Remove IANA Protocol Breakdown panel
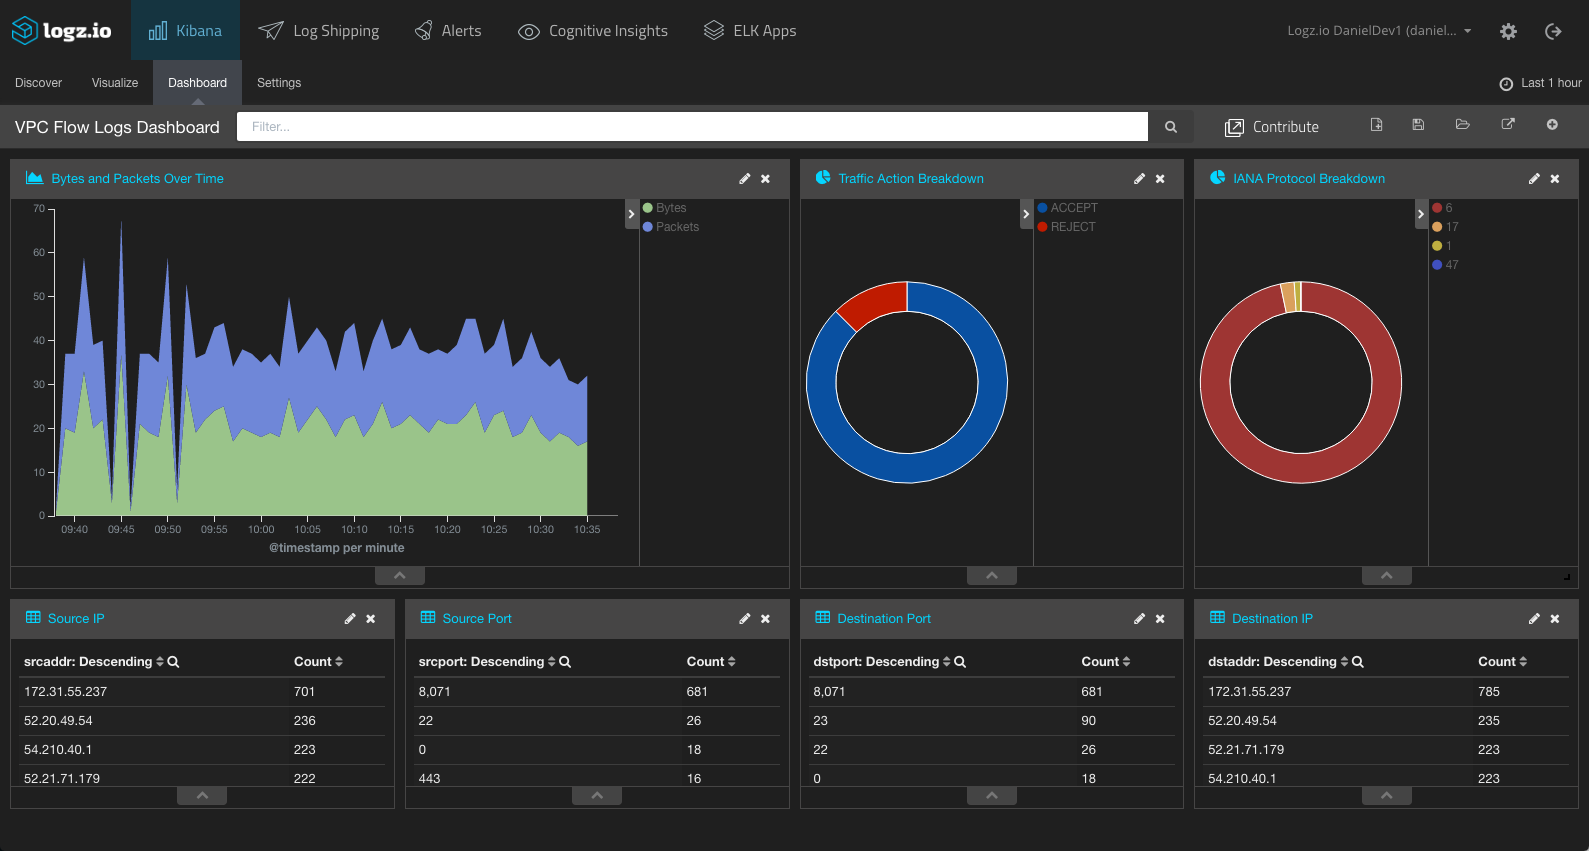Screen dimensions: 1589x851 point(1555,179)
